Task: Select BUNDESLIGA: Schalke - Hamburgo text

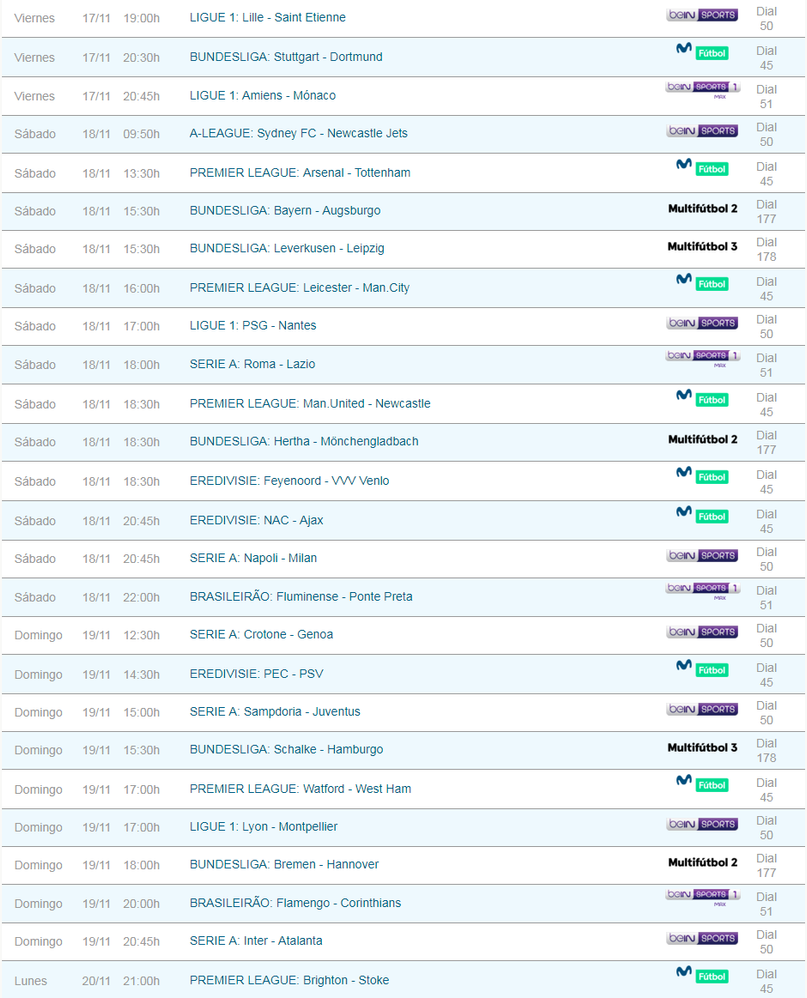Action: point(286,749)
